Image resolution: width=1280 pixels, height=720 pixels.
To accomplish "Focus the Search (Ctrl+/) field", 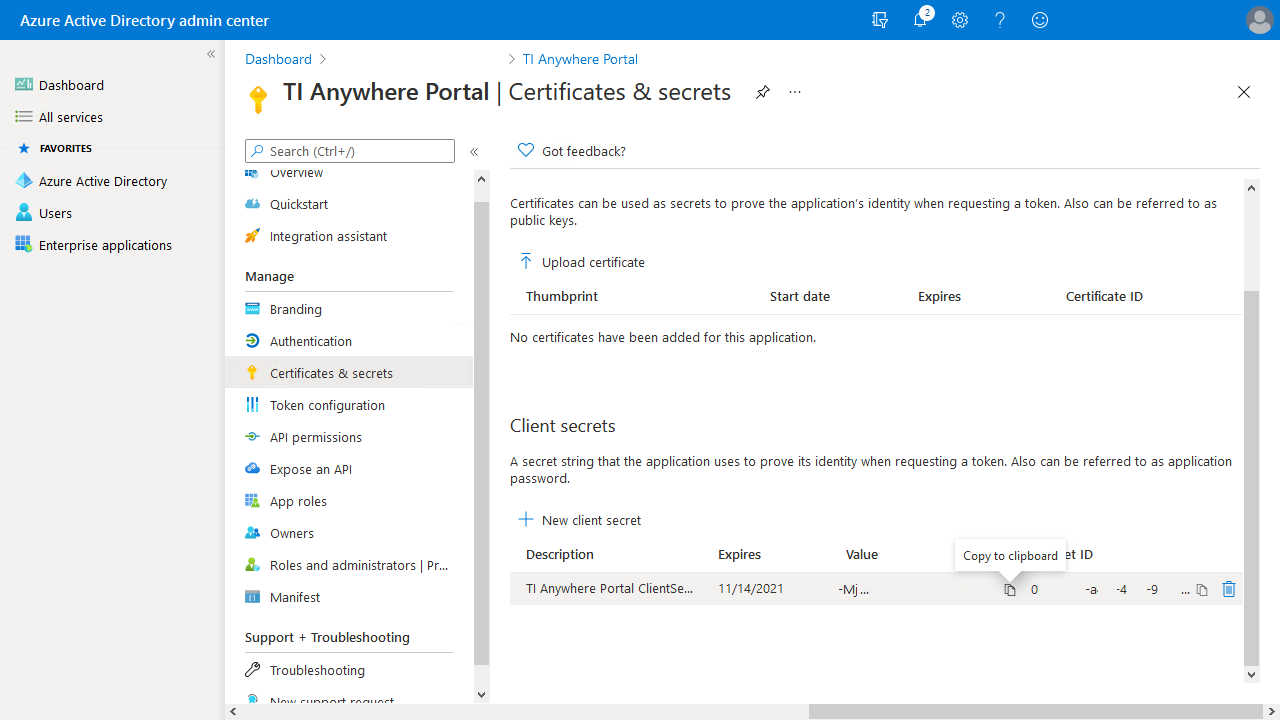I will (x=350, y=151).
